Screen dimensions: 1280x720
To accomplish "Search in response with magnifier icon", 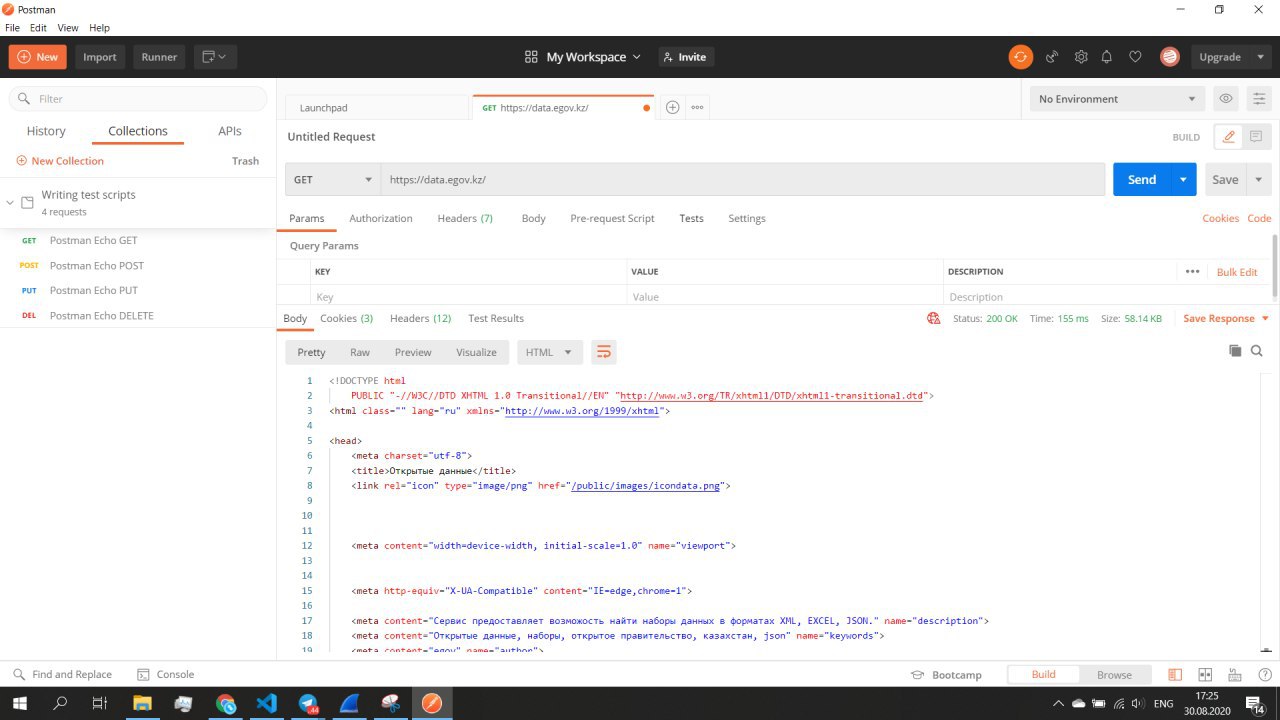I will click(1257, 351).
